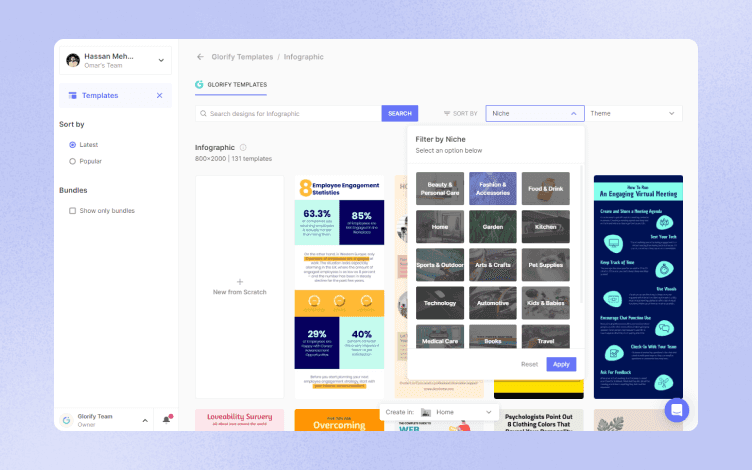Click the folder icon in Create in bar
This screenshot has height=470, width=752.
point(426,412)
